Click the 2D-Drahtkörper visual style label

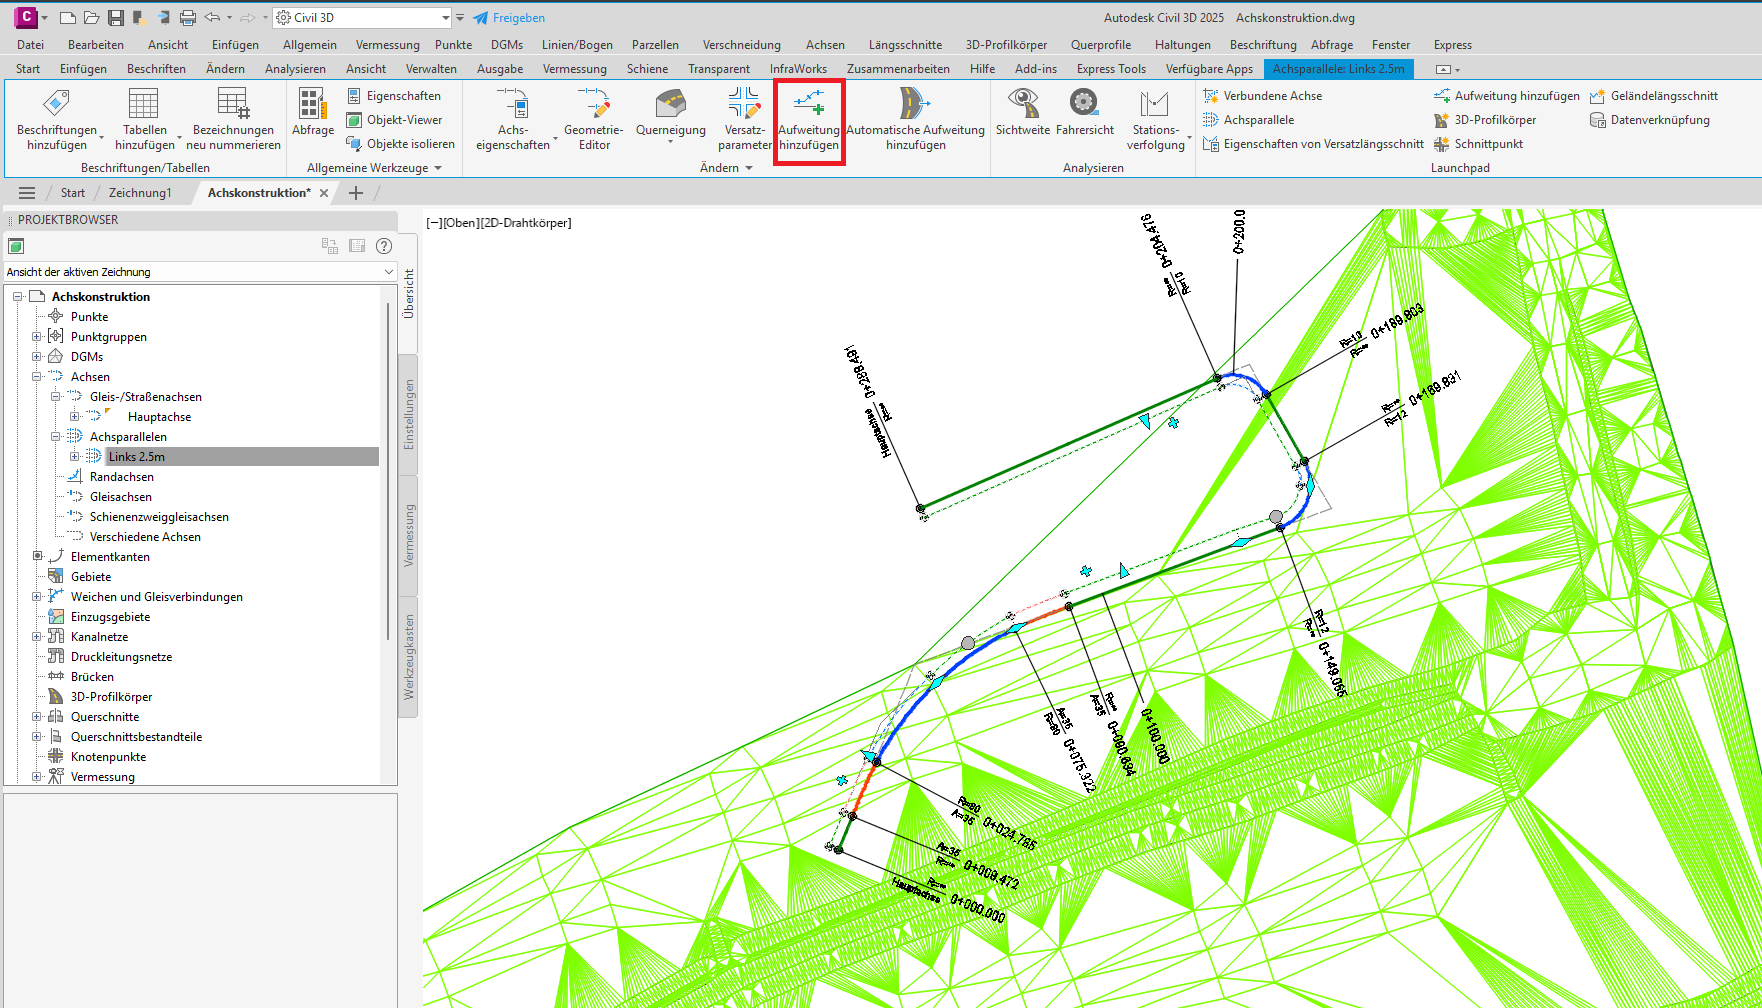[x=525, y=223]
